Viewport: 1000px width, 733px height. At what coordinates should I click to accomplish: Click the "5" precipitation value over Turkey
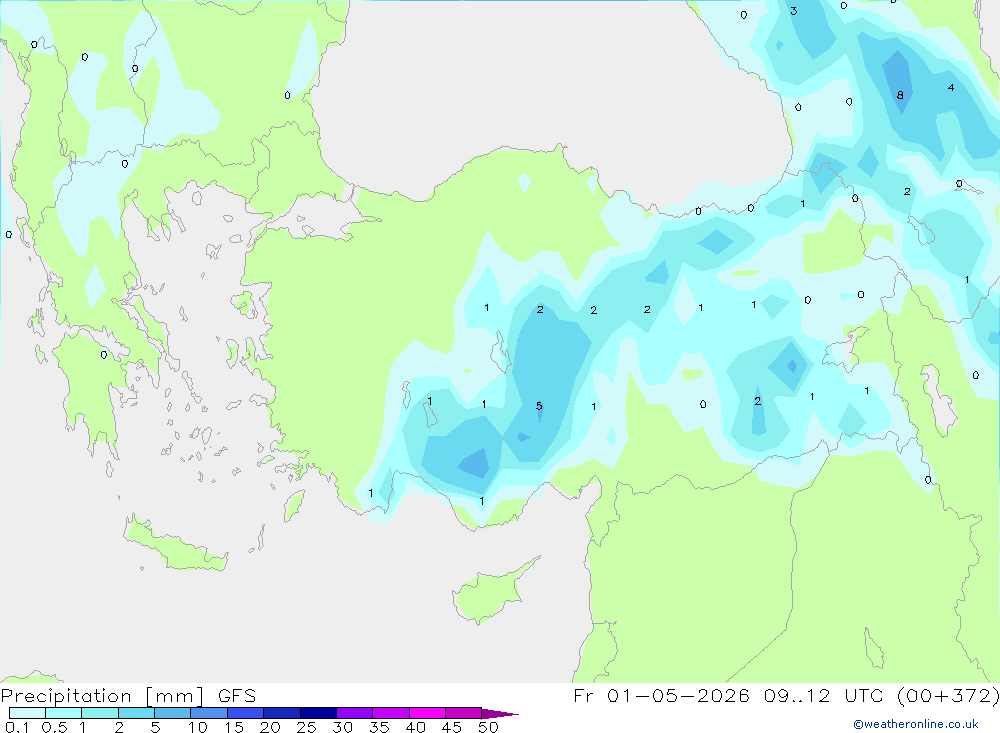coord(539,406)
